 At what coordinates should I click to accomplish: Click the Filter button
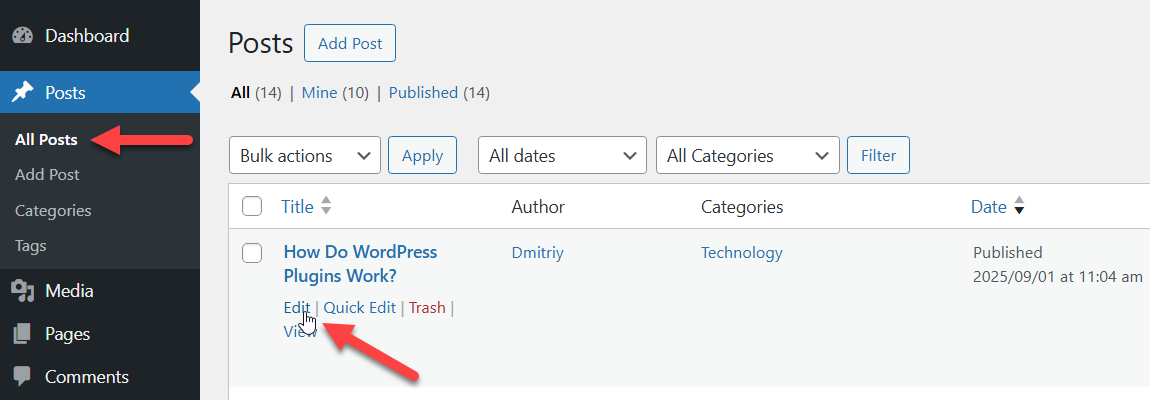(x=879, y=156)
